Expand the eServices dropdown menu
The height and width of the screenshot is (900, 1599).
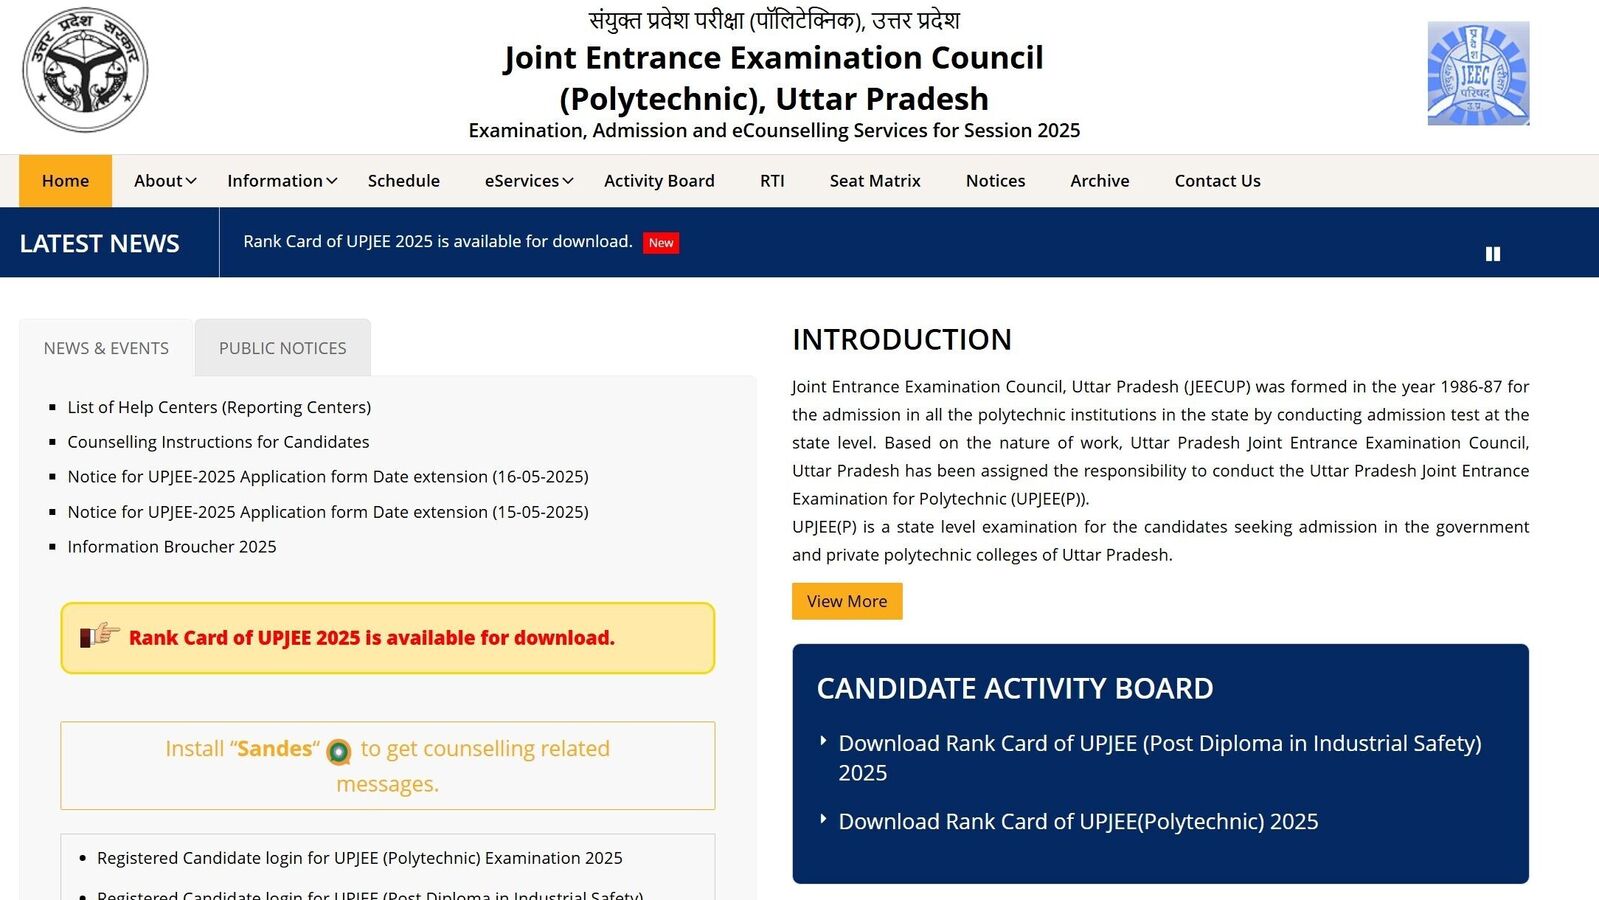point(528,181)
